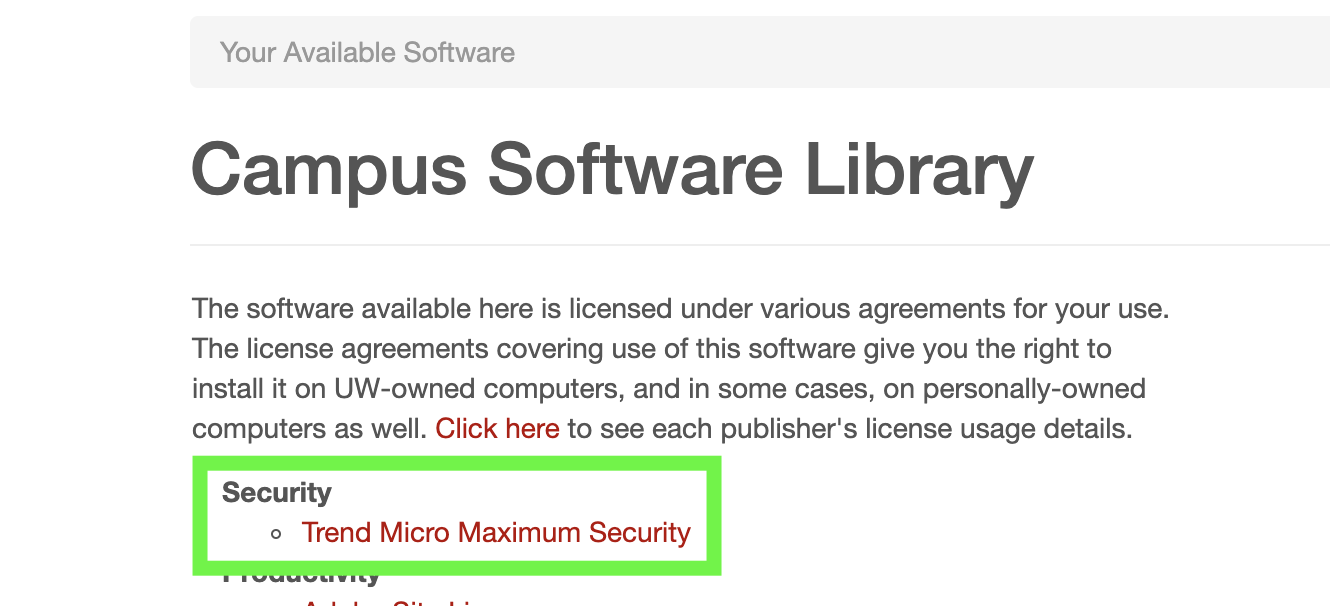Viewport: 1330px width, 606px height.
Task: Click the phrase 'UW-owned computers' in the paragraph
Action: tap(483, 388)
